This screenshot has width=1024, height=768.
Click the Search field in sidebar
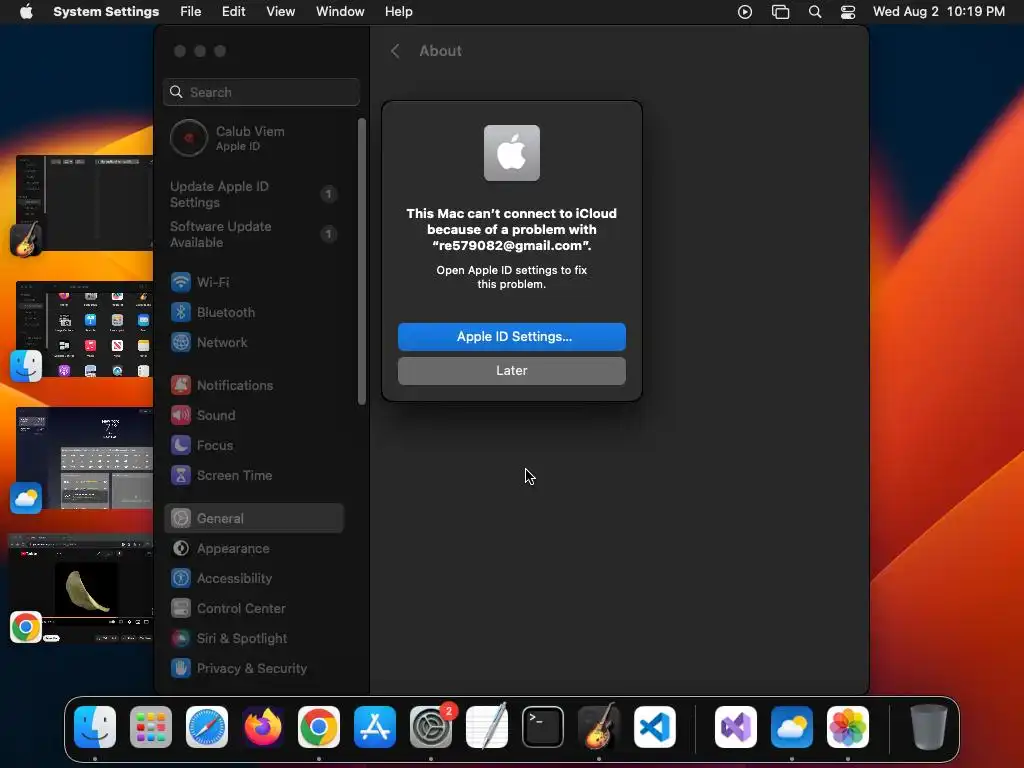[261, 92]
